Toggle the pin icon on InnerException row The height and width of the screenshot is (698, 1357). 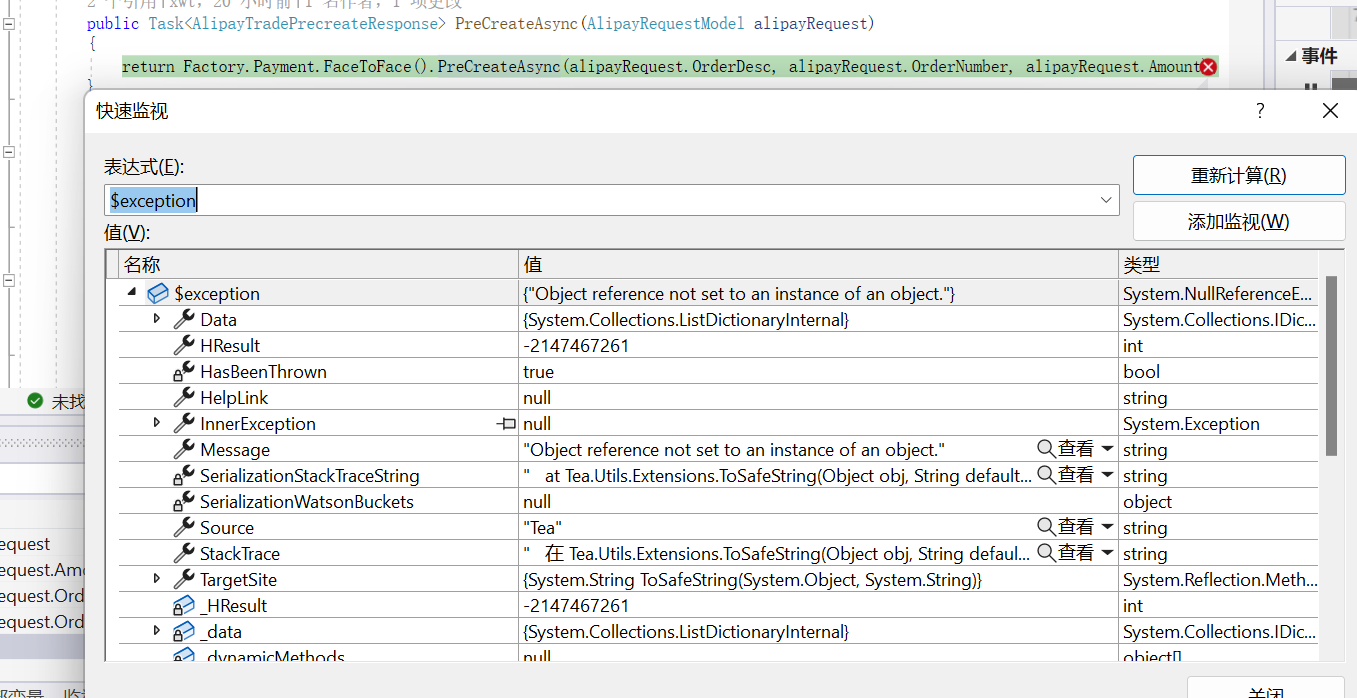tap(505, 423)
